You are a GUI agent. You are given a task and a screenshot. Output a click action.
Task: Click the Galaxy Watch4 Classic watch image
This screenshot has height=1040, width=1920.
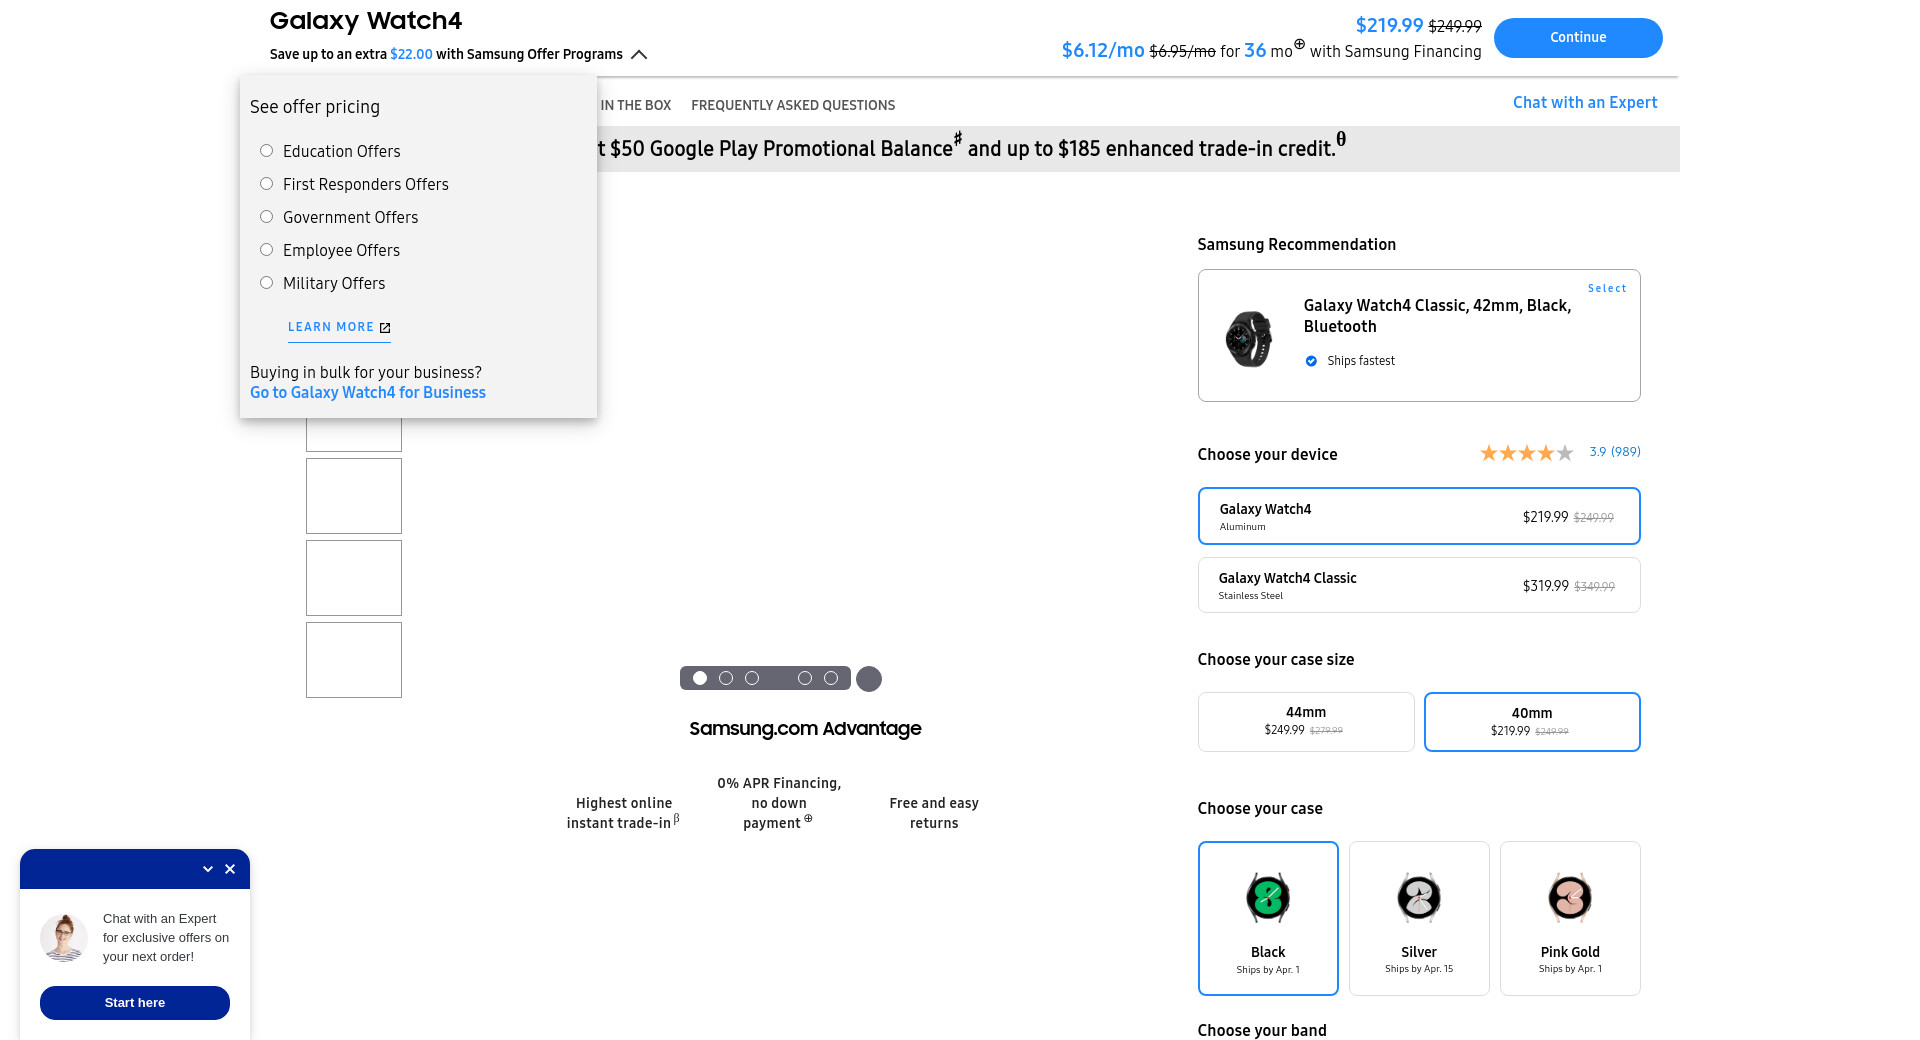click(1248, 339)
